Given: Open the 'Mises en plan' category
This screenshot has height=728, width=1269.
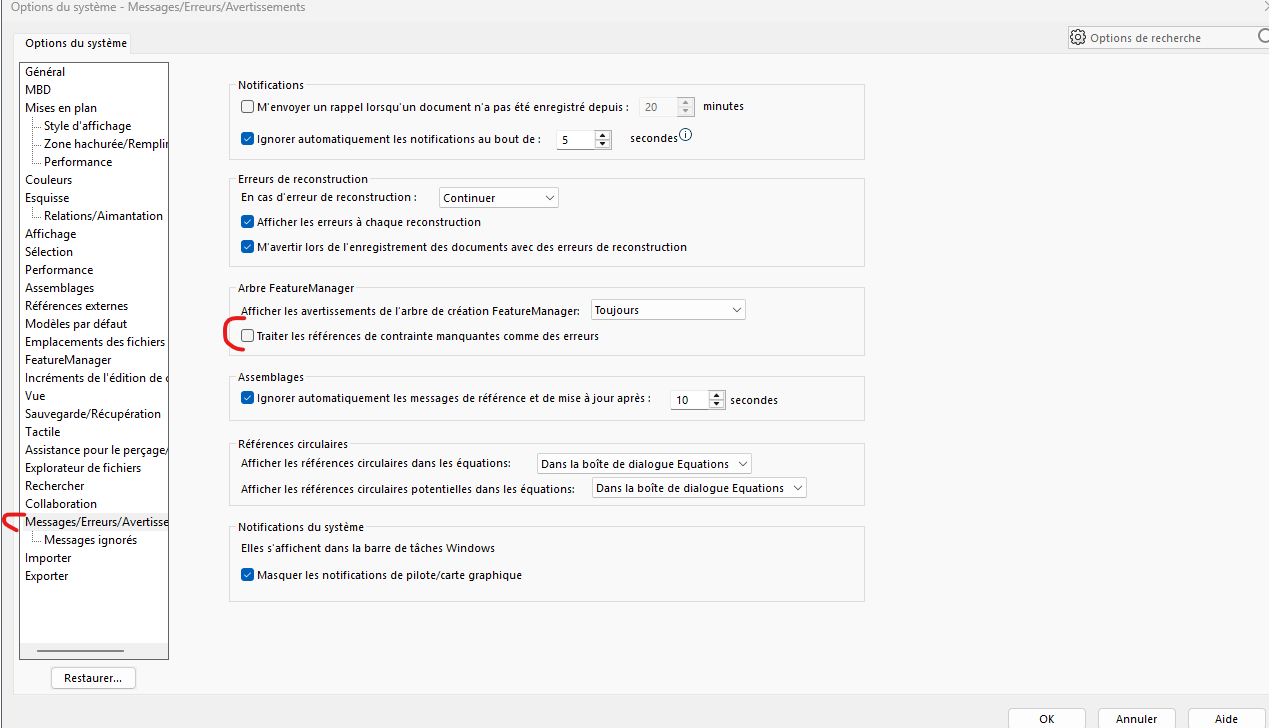Looking at the screenshot, I should tap(61, 108).
